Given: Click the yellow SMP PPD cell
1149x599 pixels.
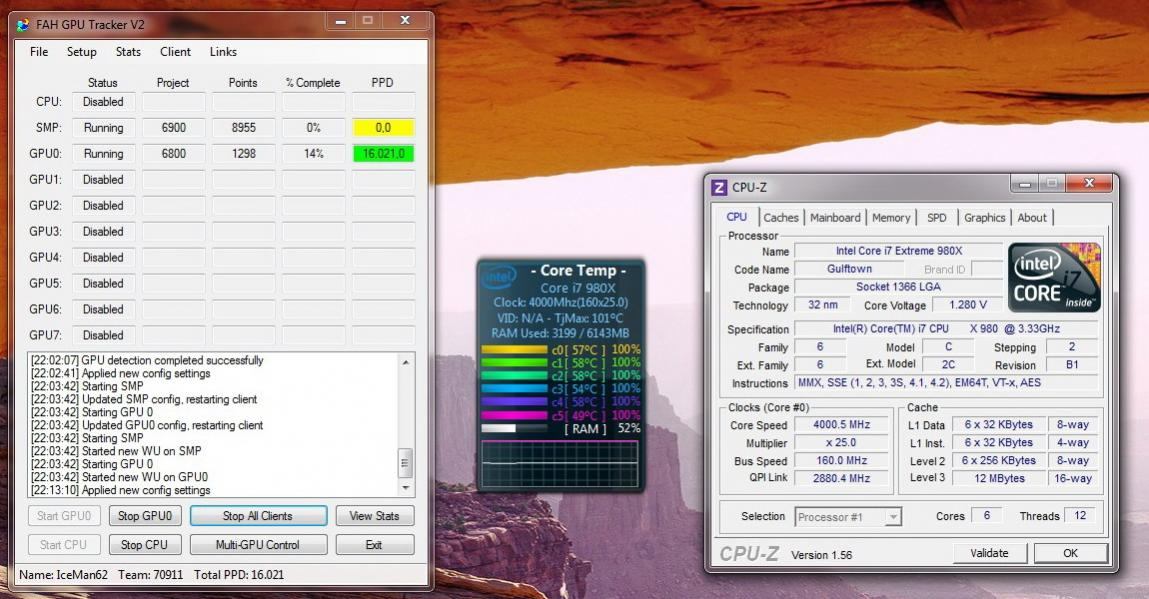Looking at the screenshot, I should (x=383, y=128).
